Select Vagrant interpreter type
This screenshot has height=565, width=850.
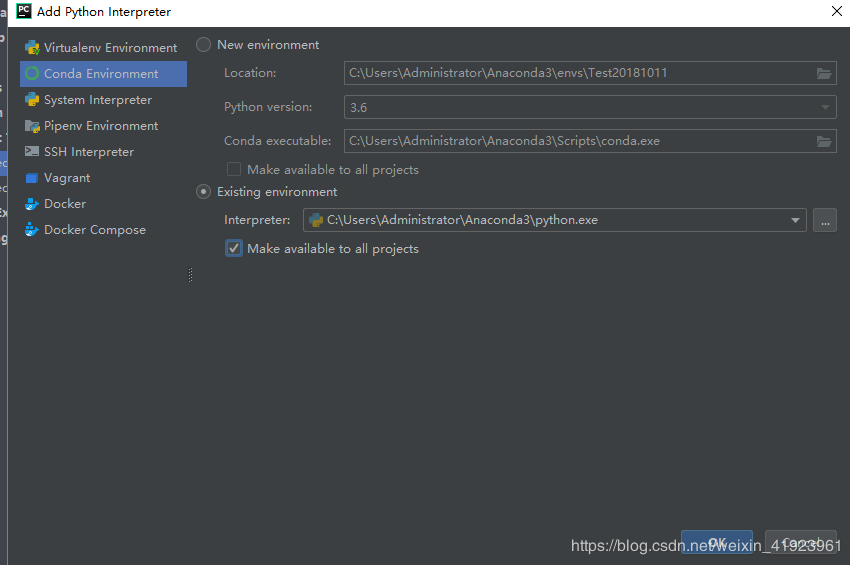click(x=104, y=178)
